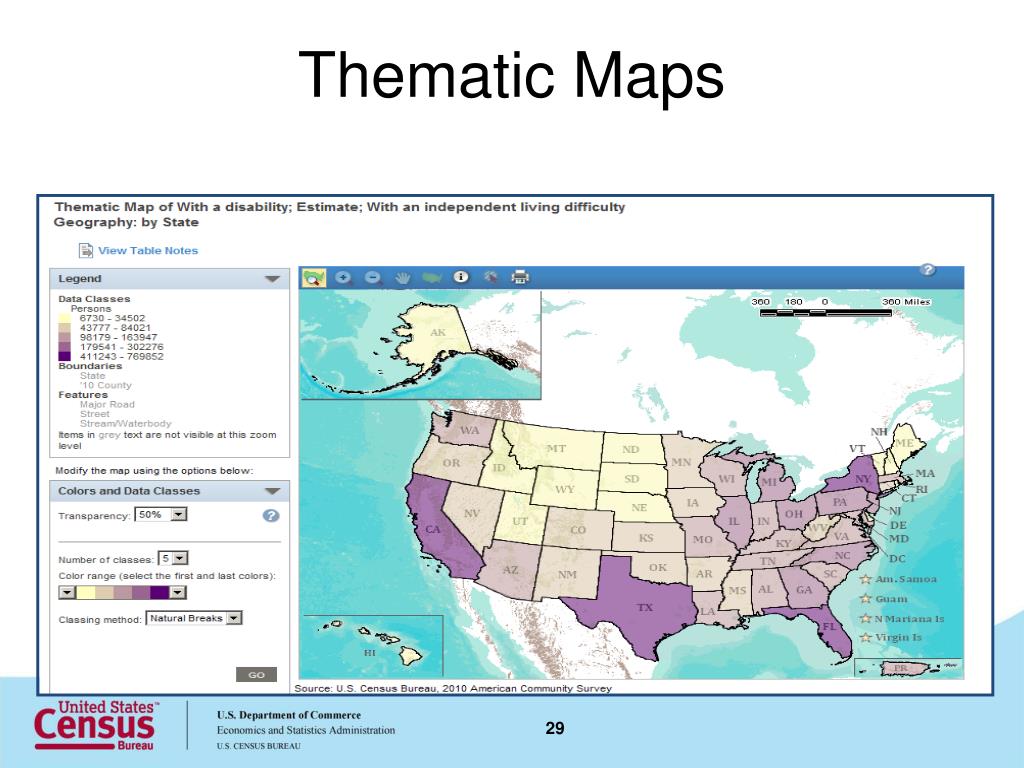Click Colorado on the map
The height and width of the screenshot is (768, 1024).
click(578, 529)
